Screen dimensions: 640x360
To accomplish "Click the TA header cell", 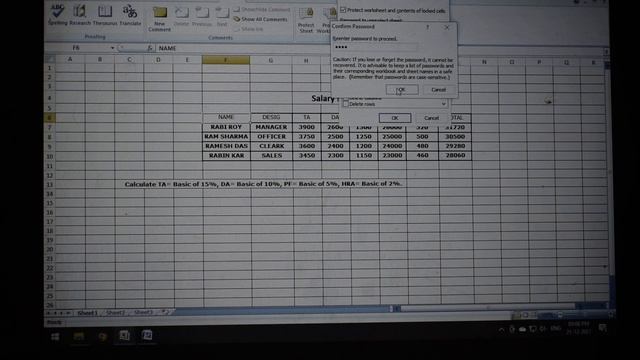I will 307,117.
